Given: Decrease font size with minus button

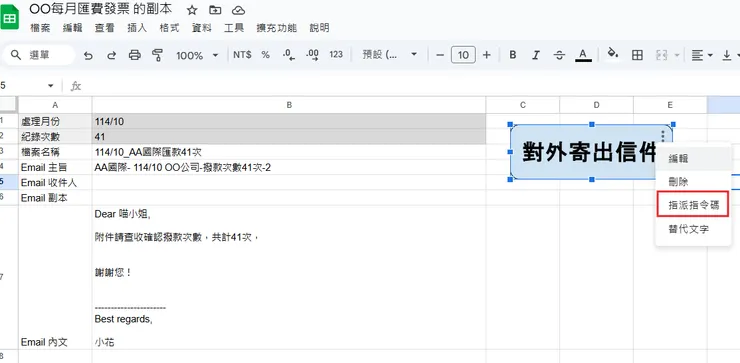Looking at the screenshot, I should [440, 55].
